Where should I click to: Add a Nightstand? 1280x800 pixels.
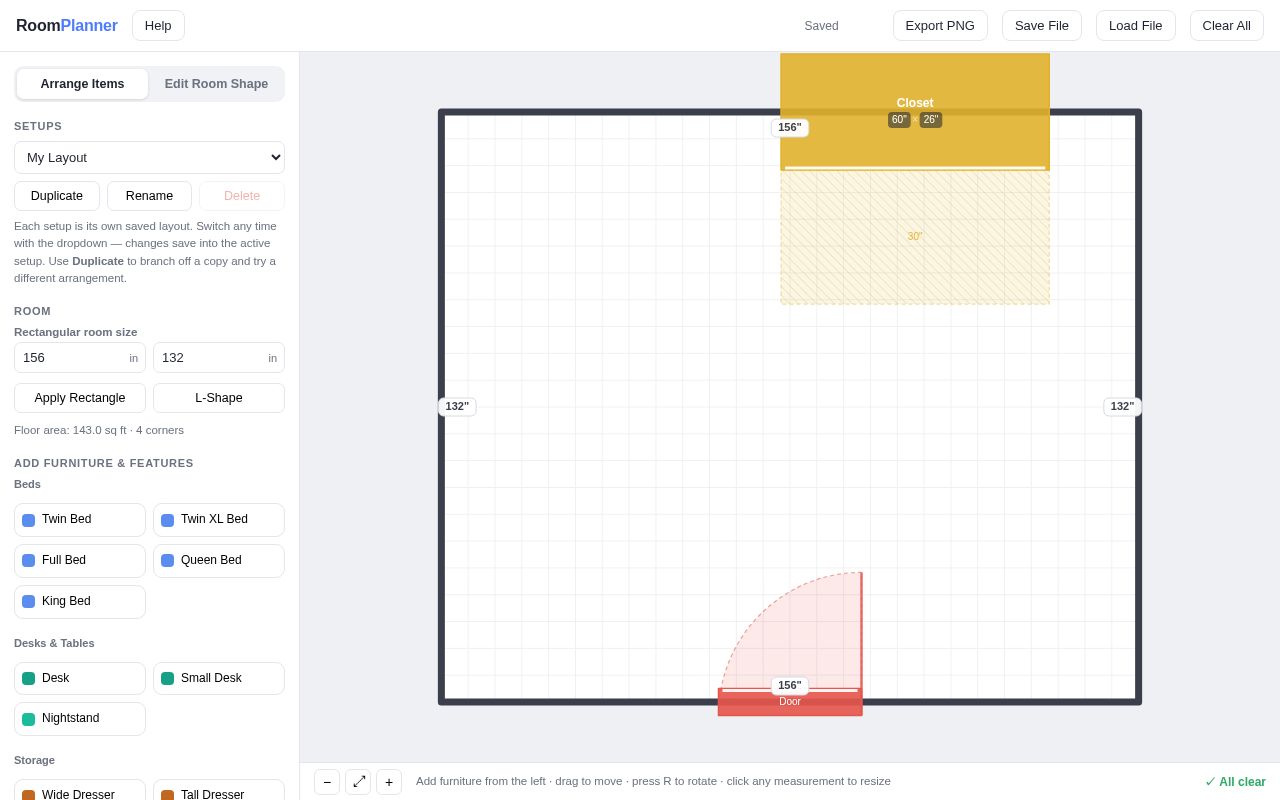point(80,719)
